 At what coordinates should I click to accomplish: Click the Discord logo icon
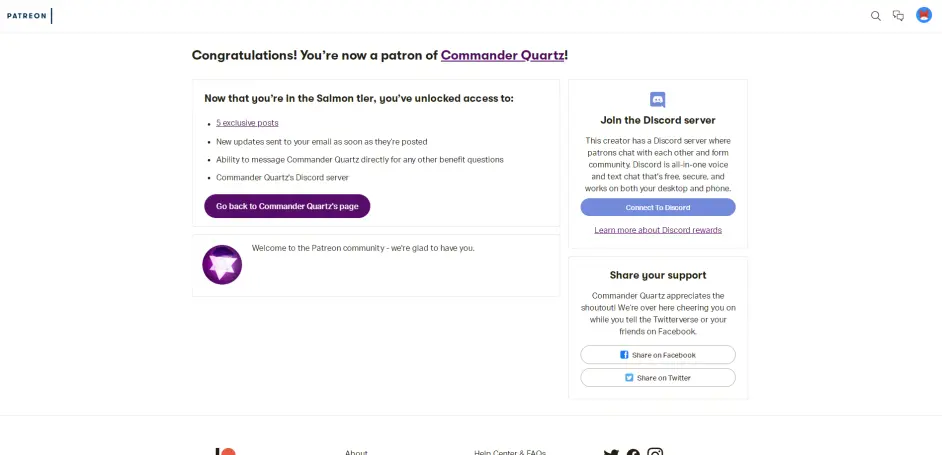pos(658,100)
